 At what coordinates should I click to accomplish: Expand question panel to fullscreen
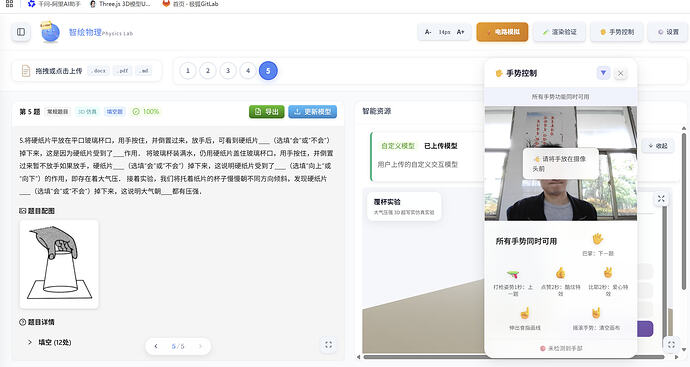point(328,345)
